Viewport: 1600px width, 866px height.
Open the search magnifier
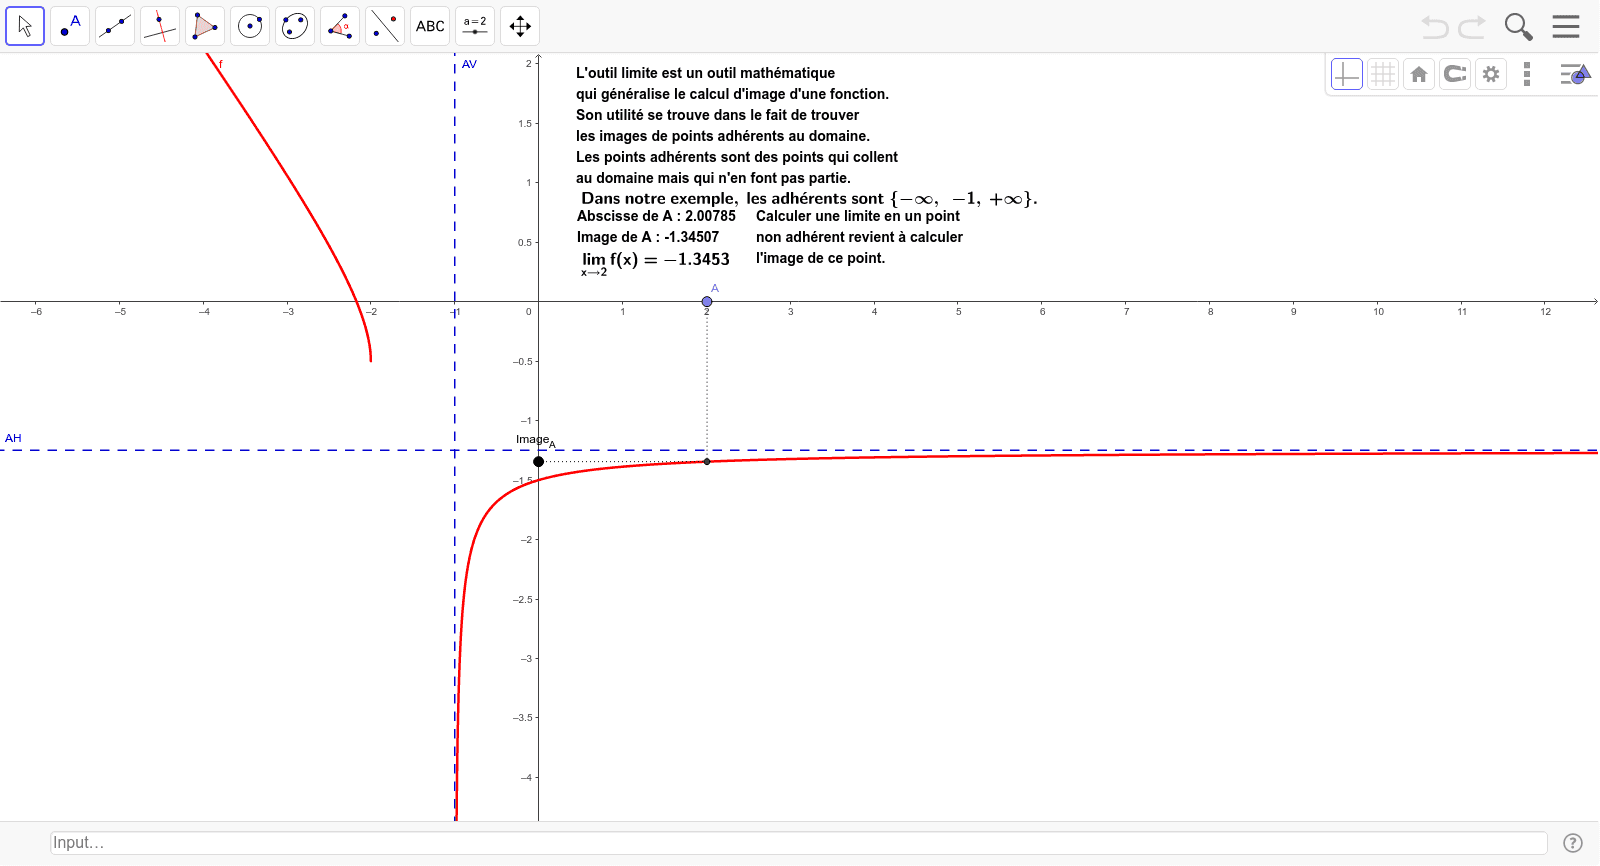click(x=1518, y=27)
